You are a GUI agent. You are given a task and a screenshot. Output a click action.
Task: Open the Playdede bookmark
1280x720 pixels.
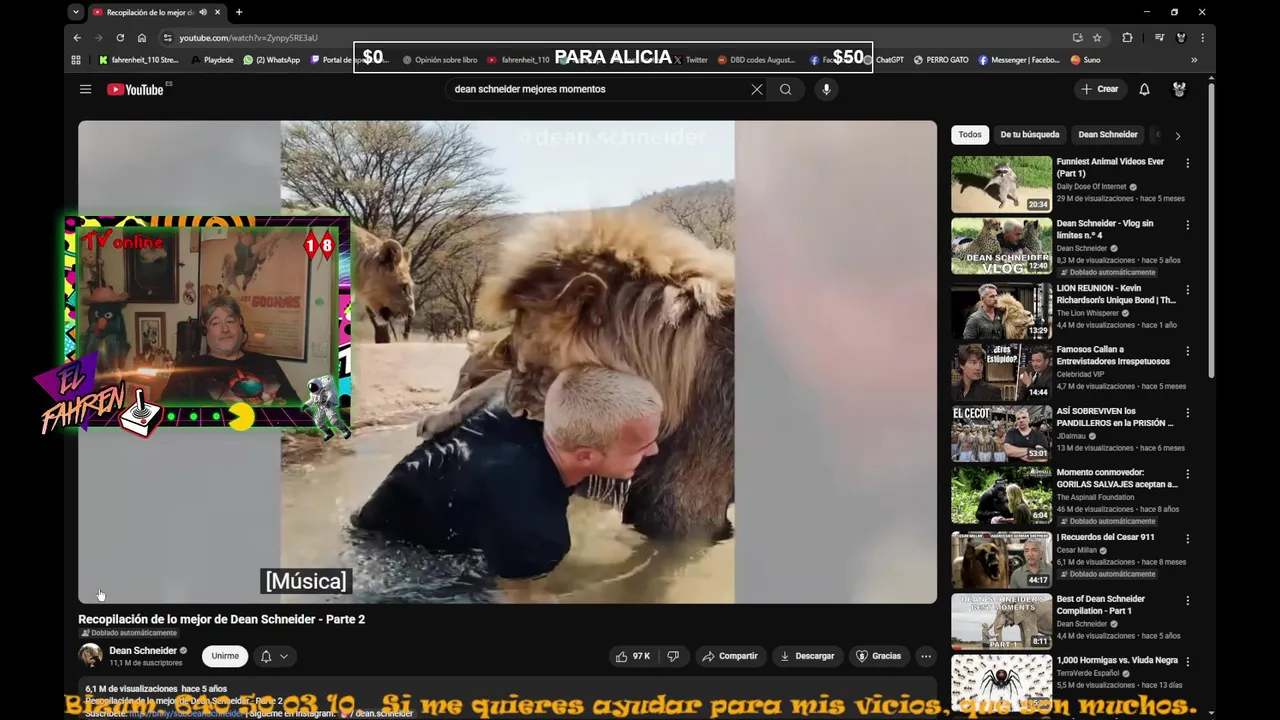213,60
